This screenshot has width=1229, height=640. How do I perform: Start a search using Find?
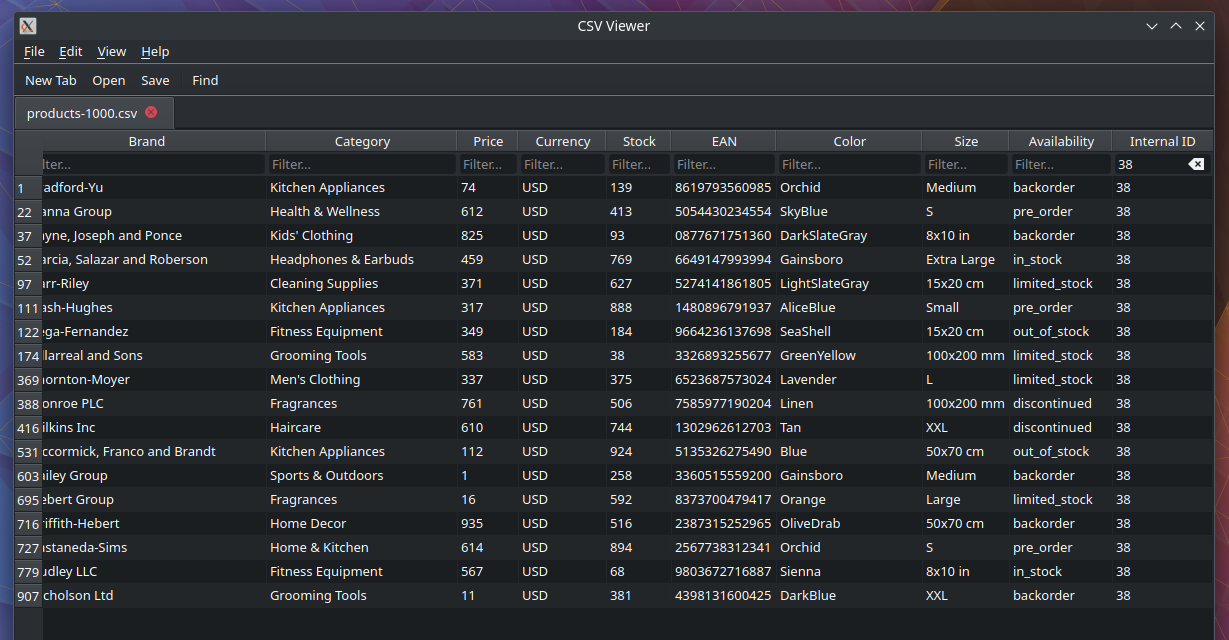(204, 80)
